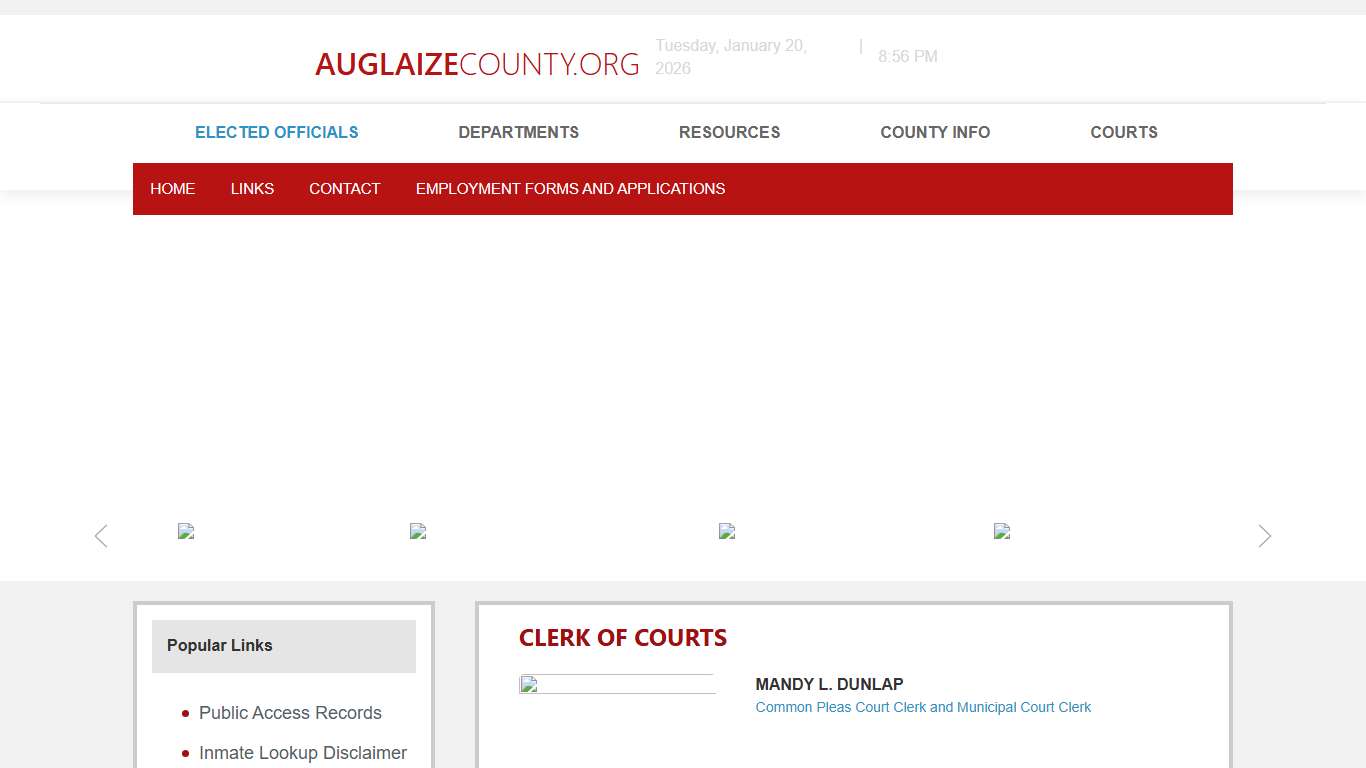Screen dimensions: 1366x768
Task: Click the second carousel image placeholder
Action: tap(418, 531)
